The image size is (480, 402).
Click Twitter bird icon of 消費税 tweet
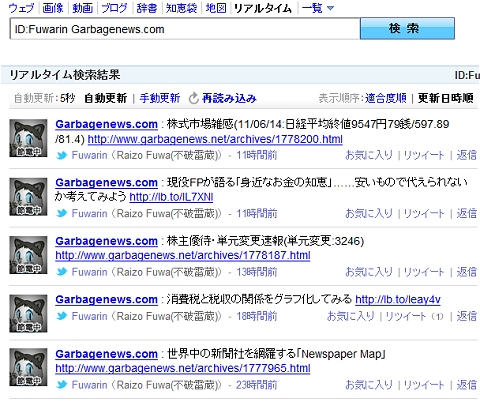point(62,316)
